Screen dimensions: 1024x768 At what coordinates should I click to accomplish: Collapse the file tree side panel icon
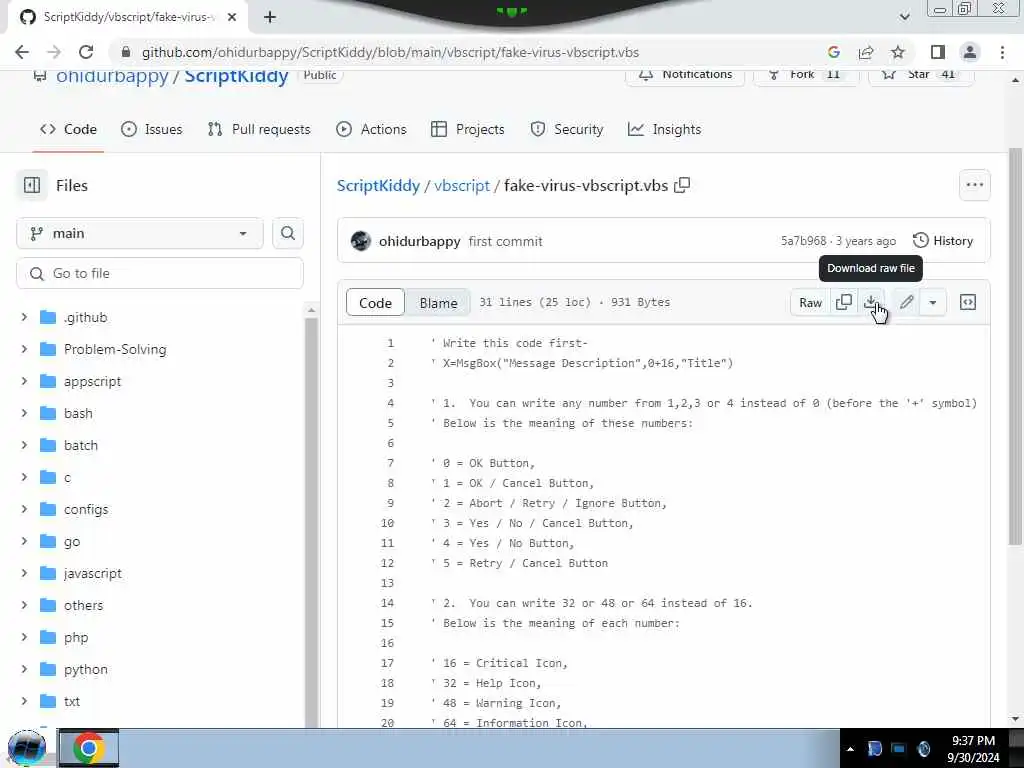pos(32,185)
